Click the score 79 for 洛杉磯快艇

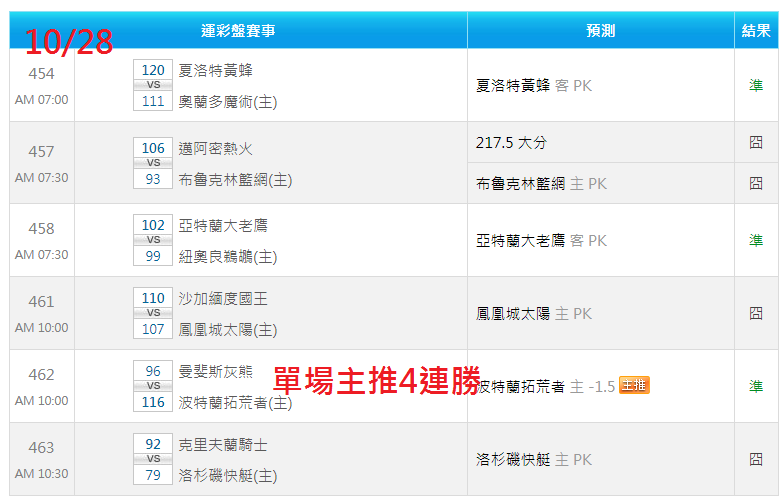point(153,475)
